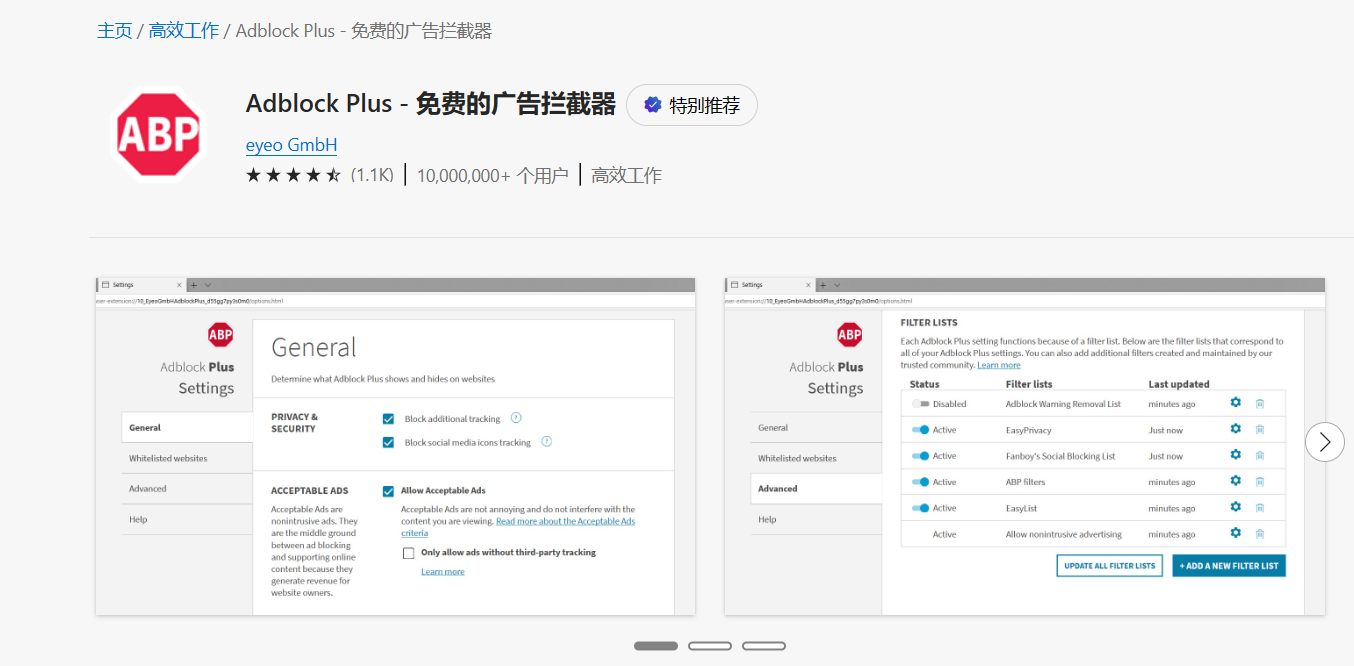The image size is (1354, 666).
Task: Delete EasyList via trash icon
Action: 1260,508
